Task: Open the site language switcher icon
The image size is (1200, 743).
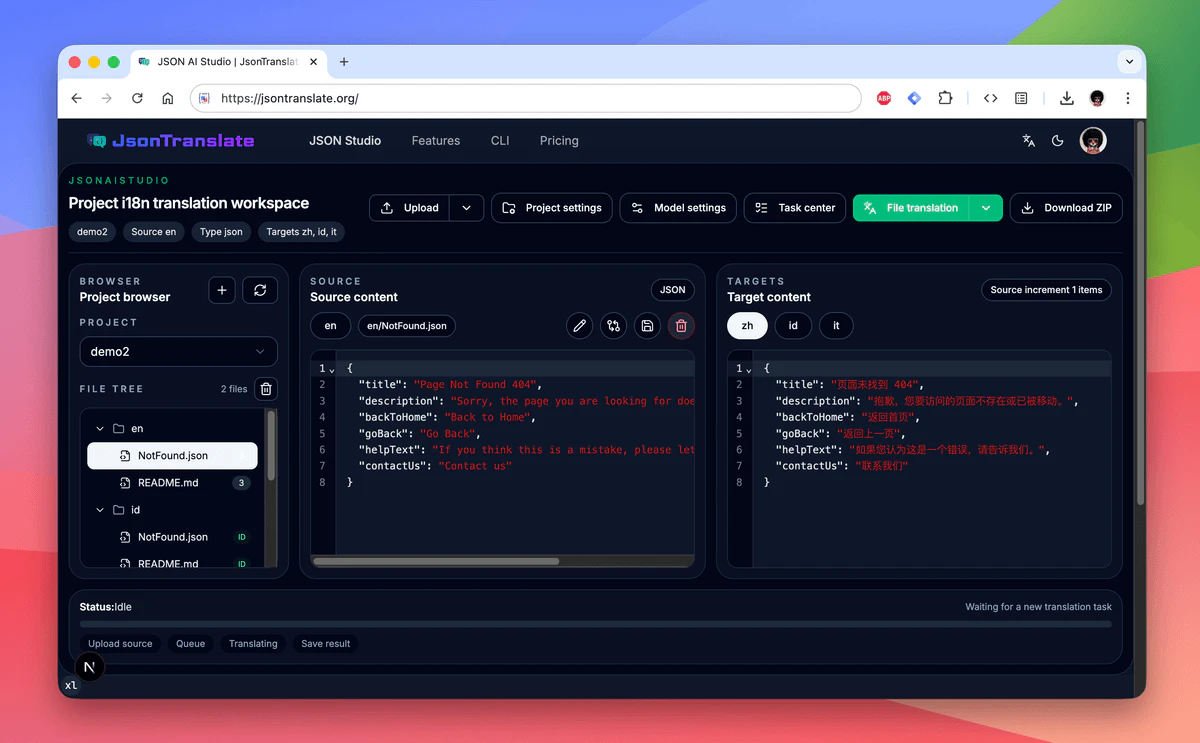Action: [1028, 141]
